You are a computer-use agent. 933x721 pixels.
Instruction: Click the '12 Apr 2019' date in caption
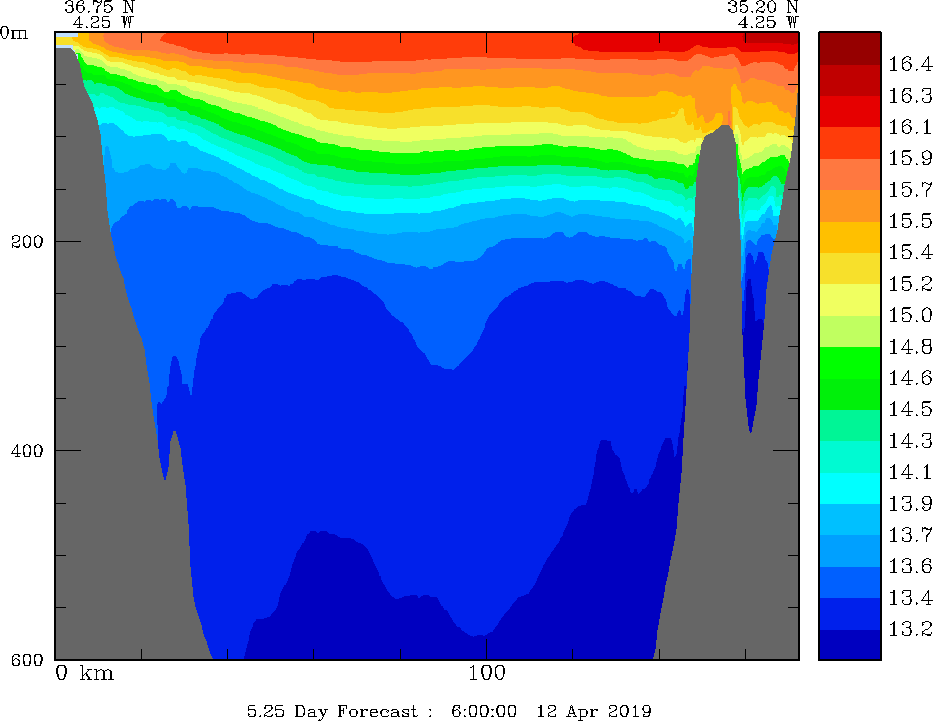coord(594,711)
